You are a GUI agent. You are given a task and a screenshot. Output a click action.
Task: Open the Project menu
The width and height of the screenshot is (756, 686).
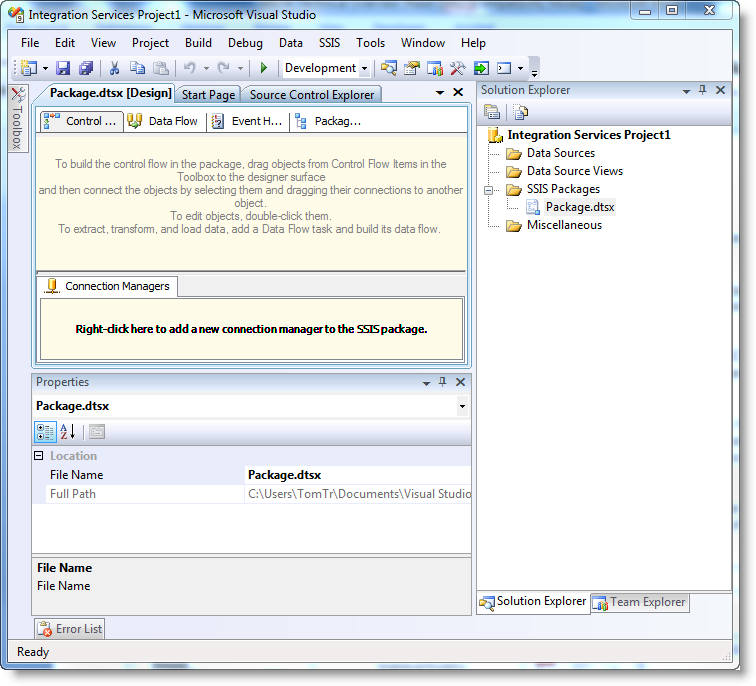[150, 43]
